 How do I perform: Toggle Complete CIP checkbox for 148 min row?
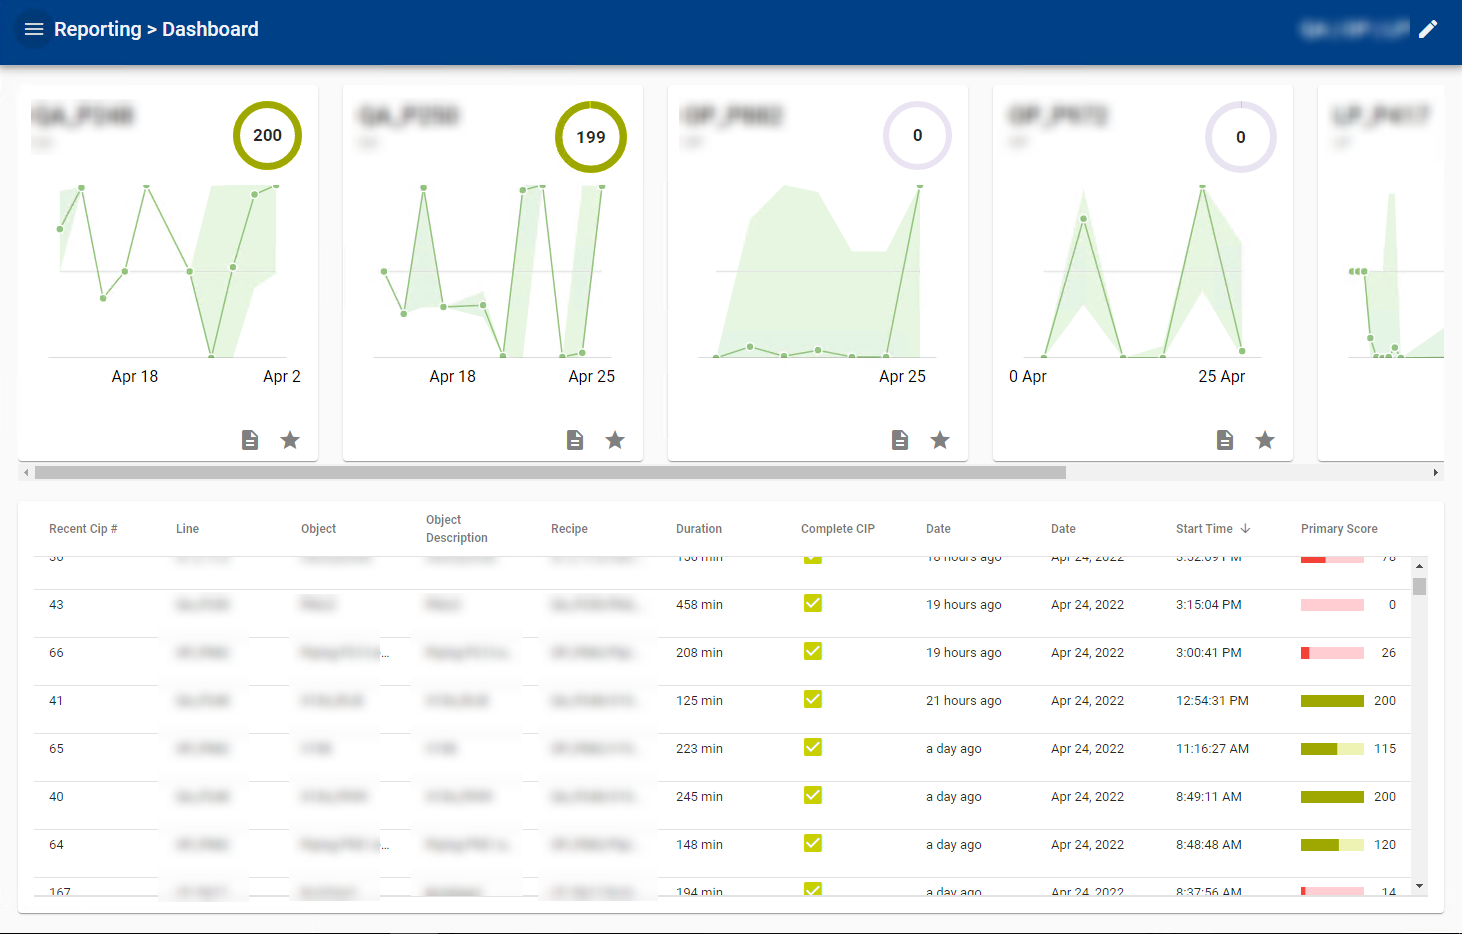click(813, 844)
